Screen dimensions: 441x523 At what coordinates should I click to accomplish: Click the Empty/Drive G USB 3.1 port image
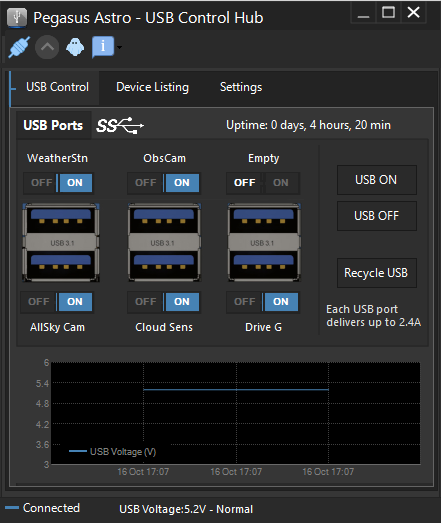tap(264, 243)
